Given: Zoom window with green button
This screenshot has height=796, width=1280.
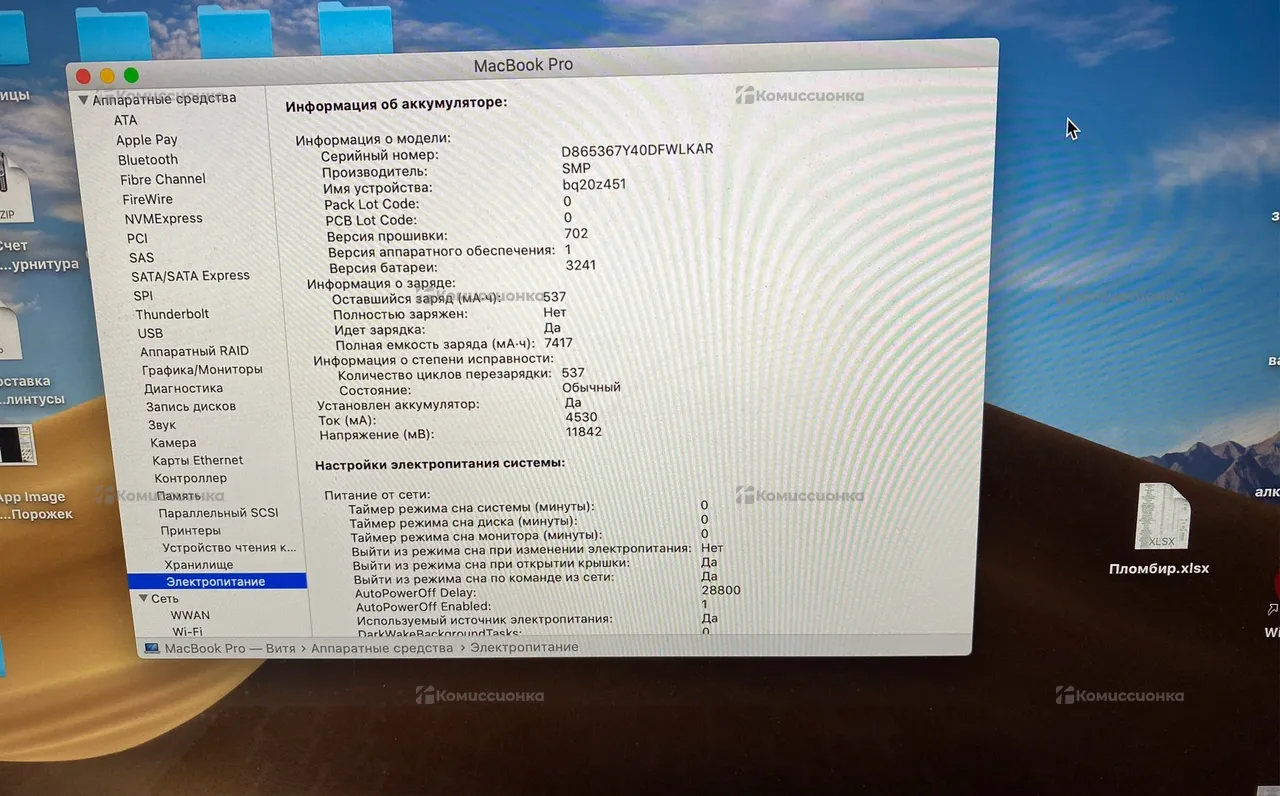Looking at the screenshot, I should [131, 76].
